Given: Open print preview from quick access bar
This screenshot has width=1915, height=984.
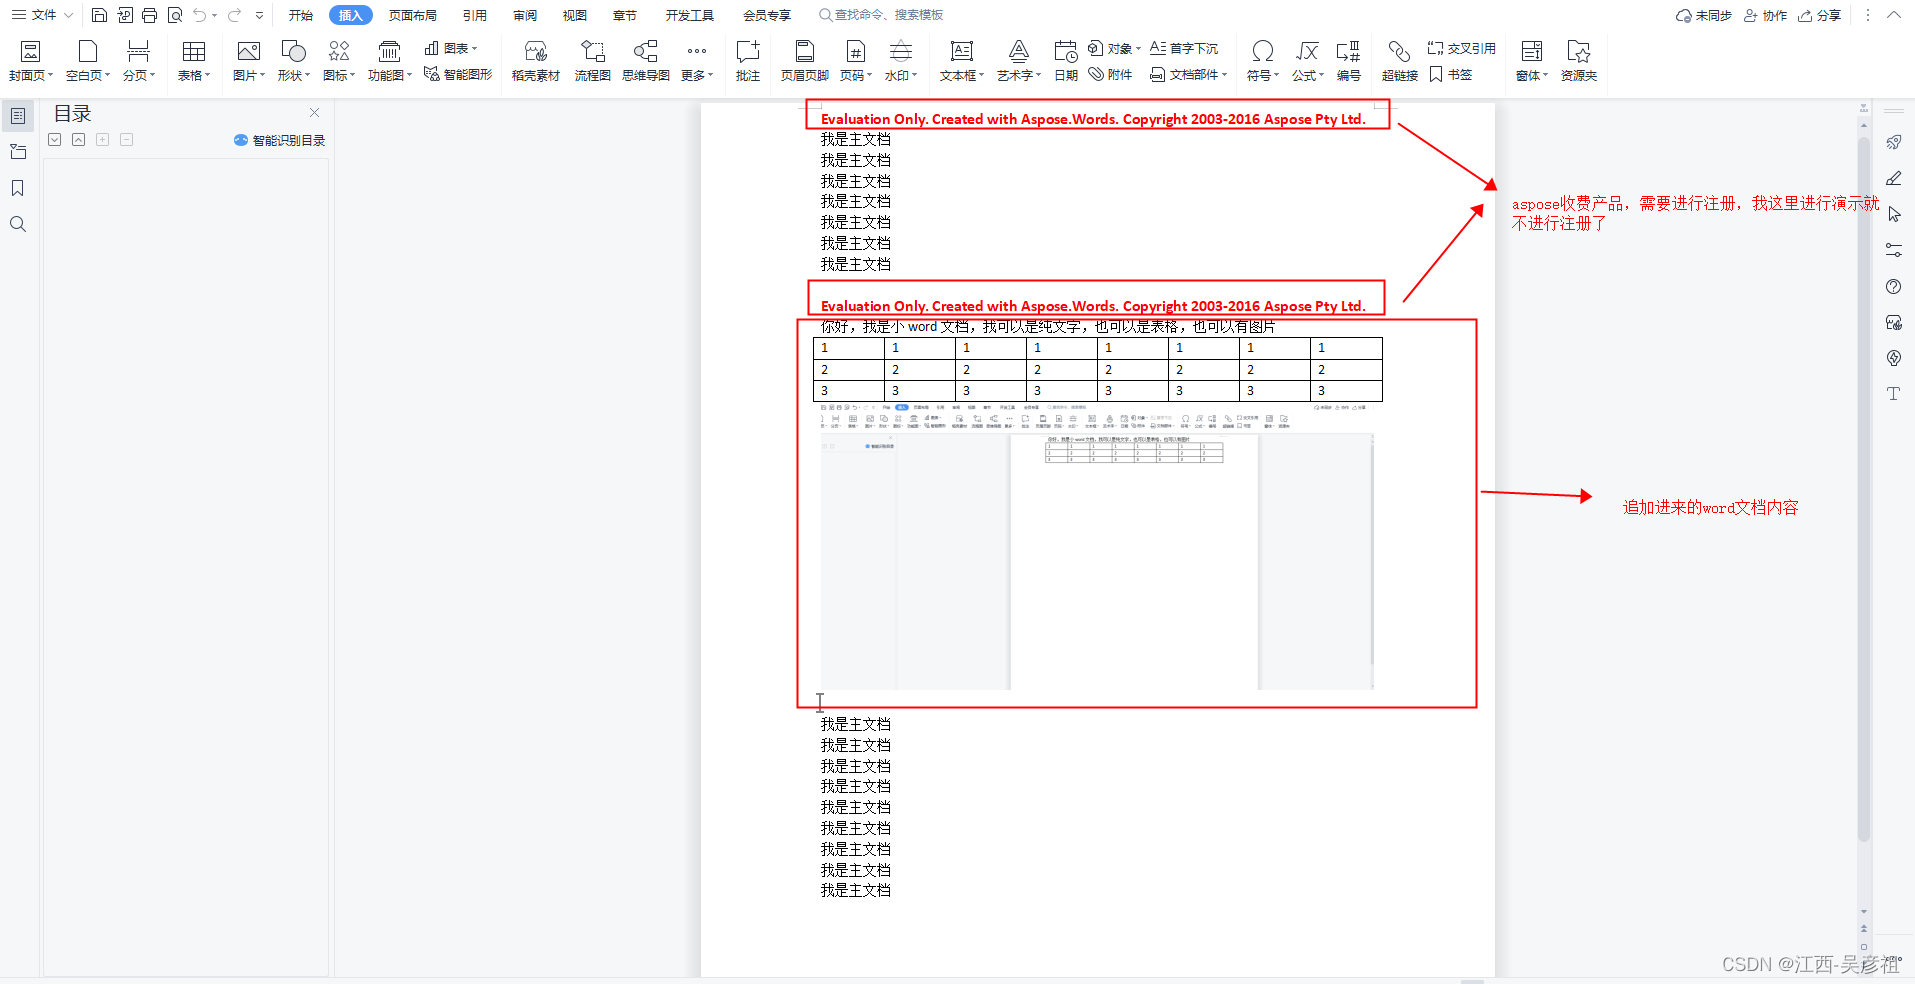Looking at the screenshot, I should (x=175, y=15).
